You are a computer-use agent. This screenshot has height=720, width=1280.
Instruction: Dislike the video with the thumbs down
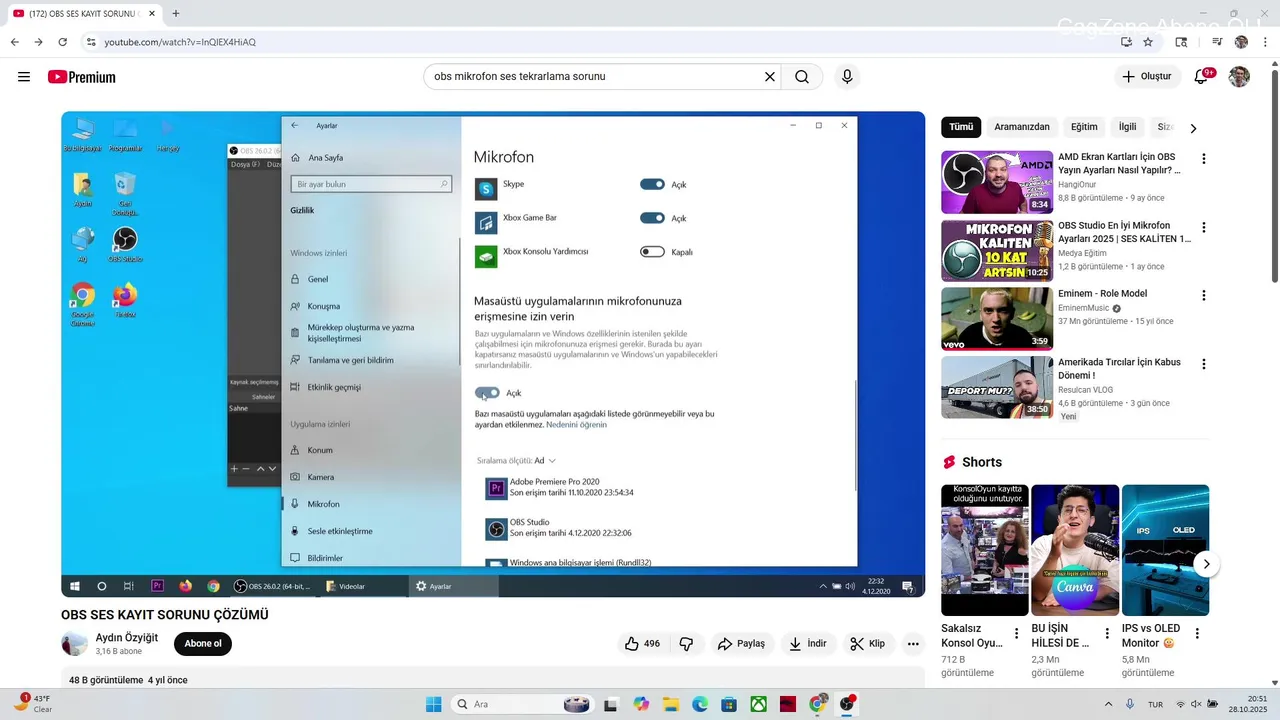tap(686, 644)
